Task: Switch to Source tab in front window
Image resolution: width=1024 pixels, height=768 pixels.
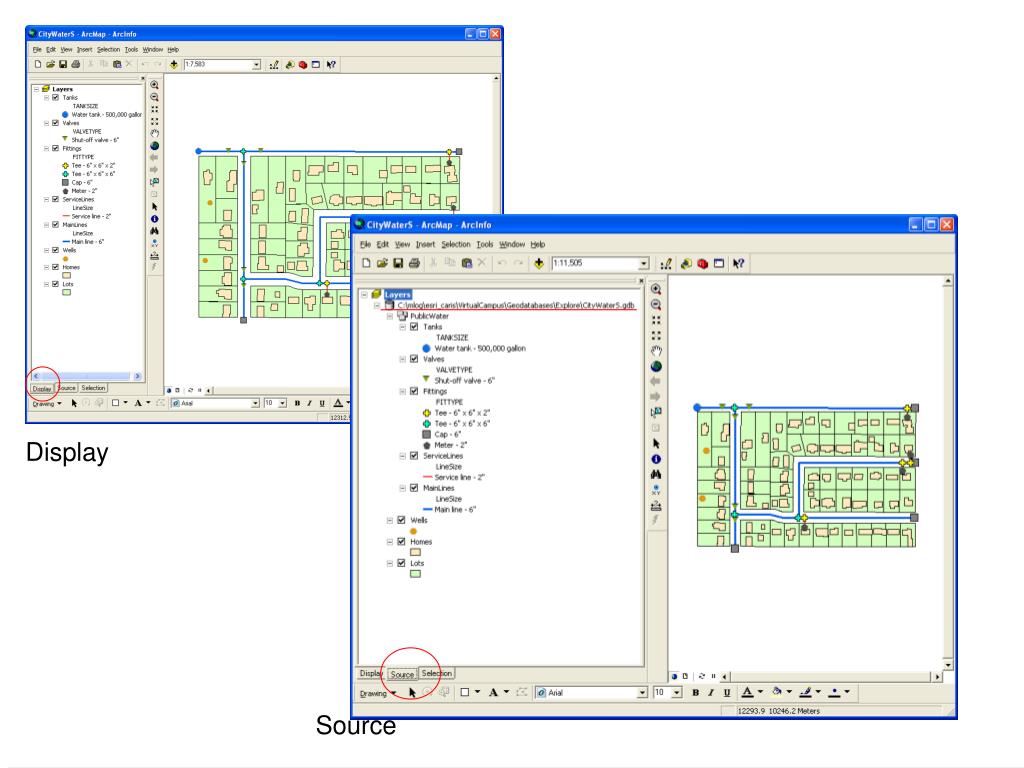Action: click(x=402, y=674)
